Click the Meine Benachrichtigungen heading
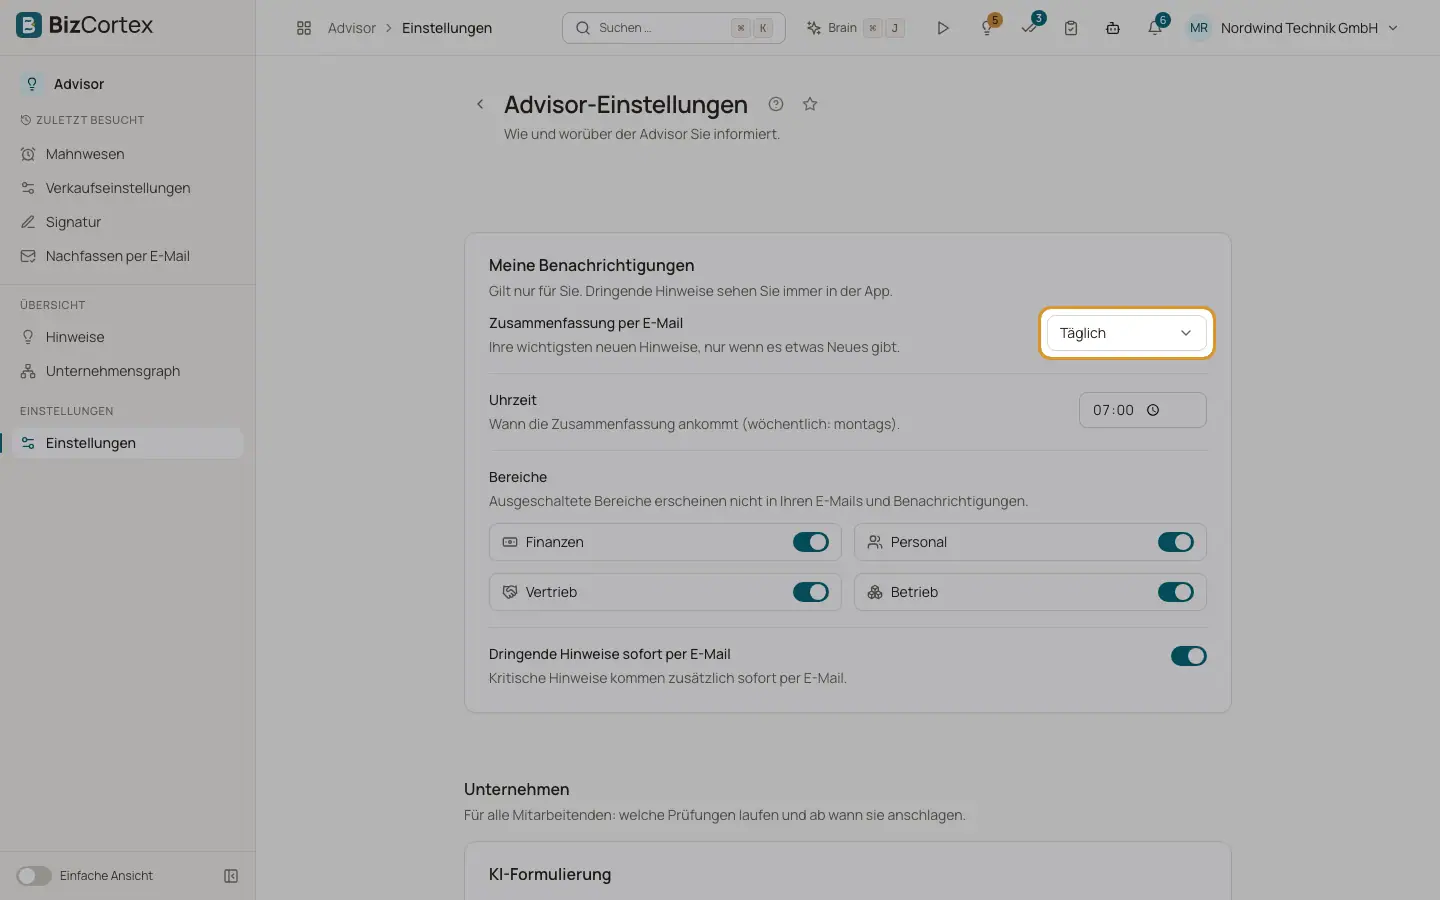1440x900 pixels. click(x=591, y=265)
